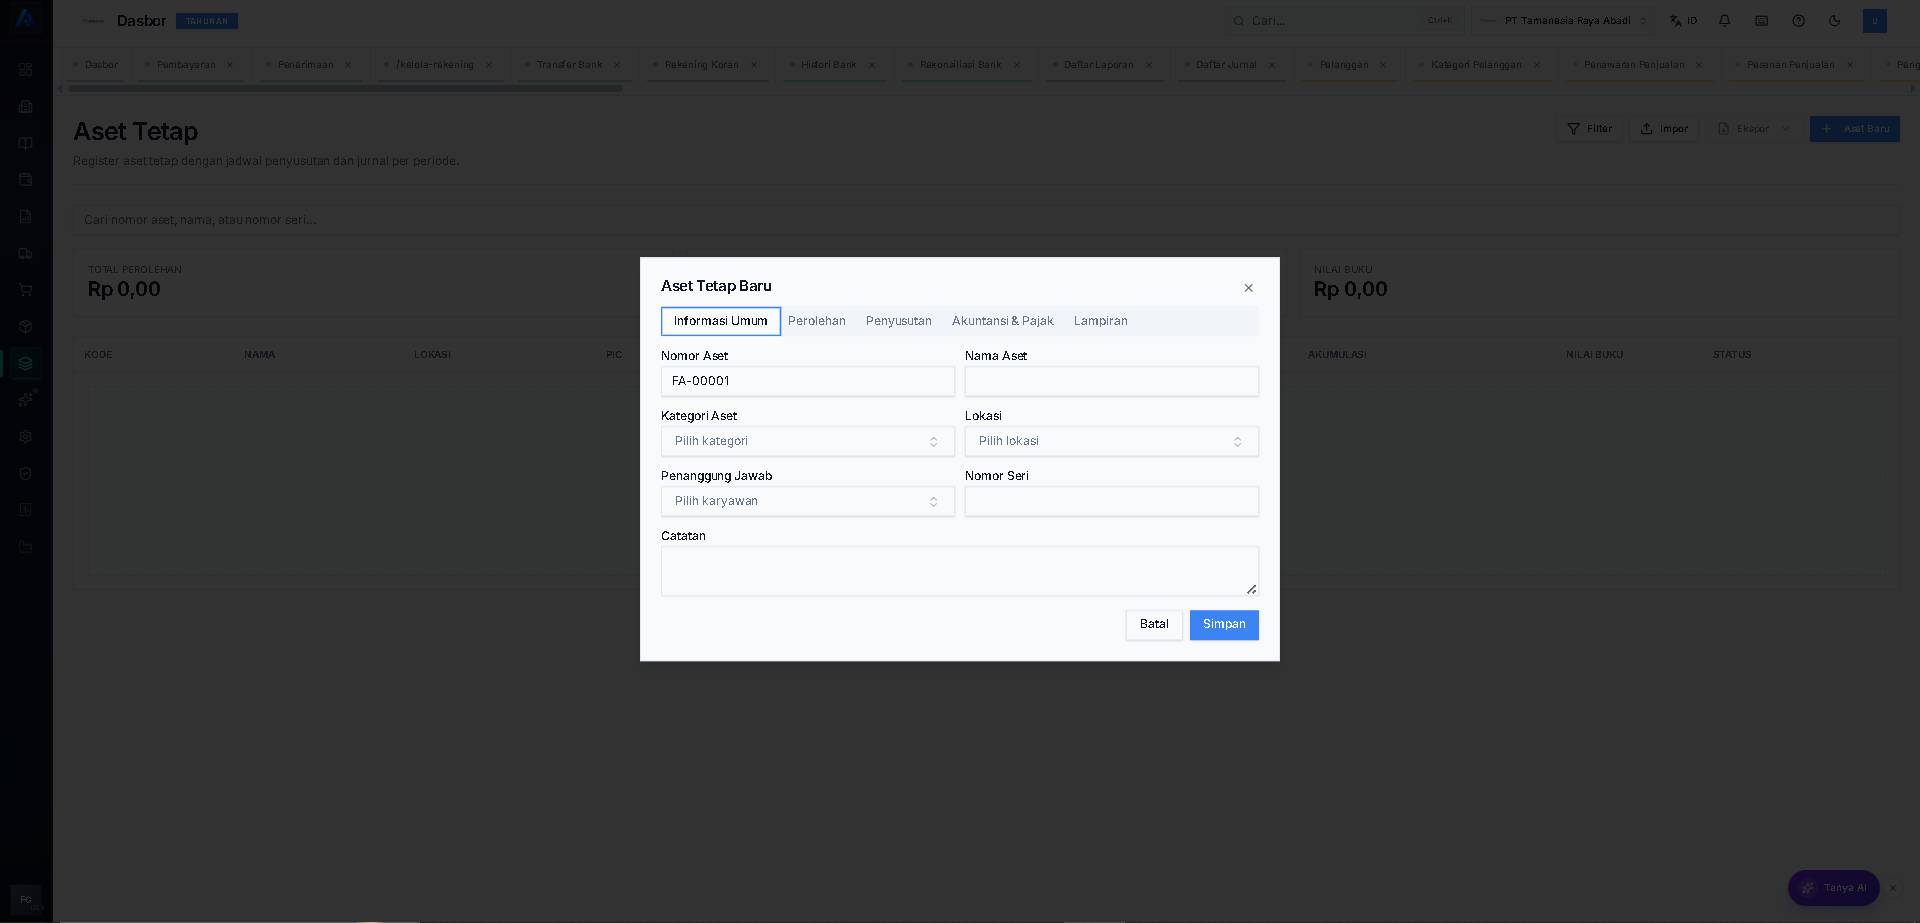The height and width of the screenshot is (923, 1920).
Task: Open the shield sidebar icon
Action: point(26,473)
